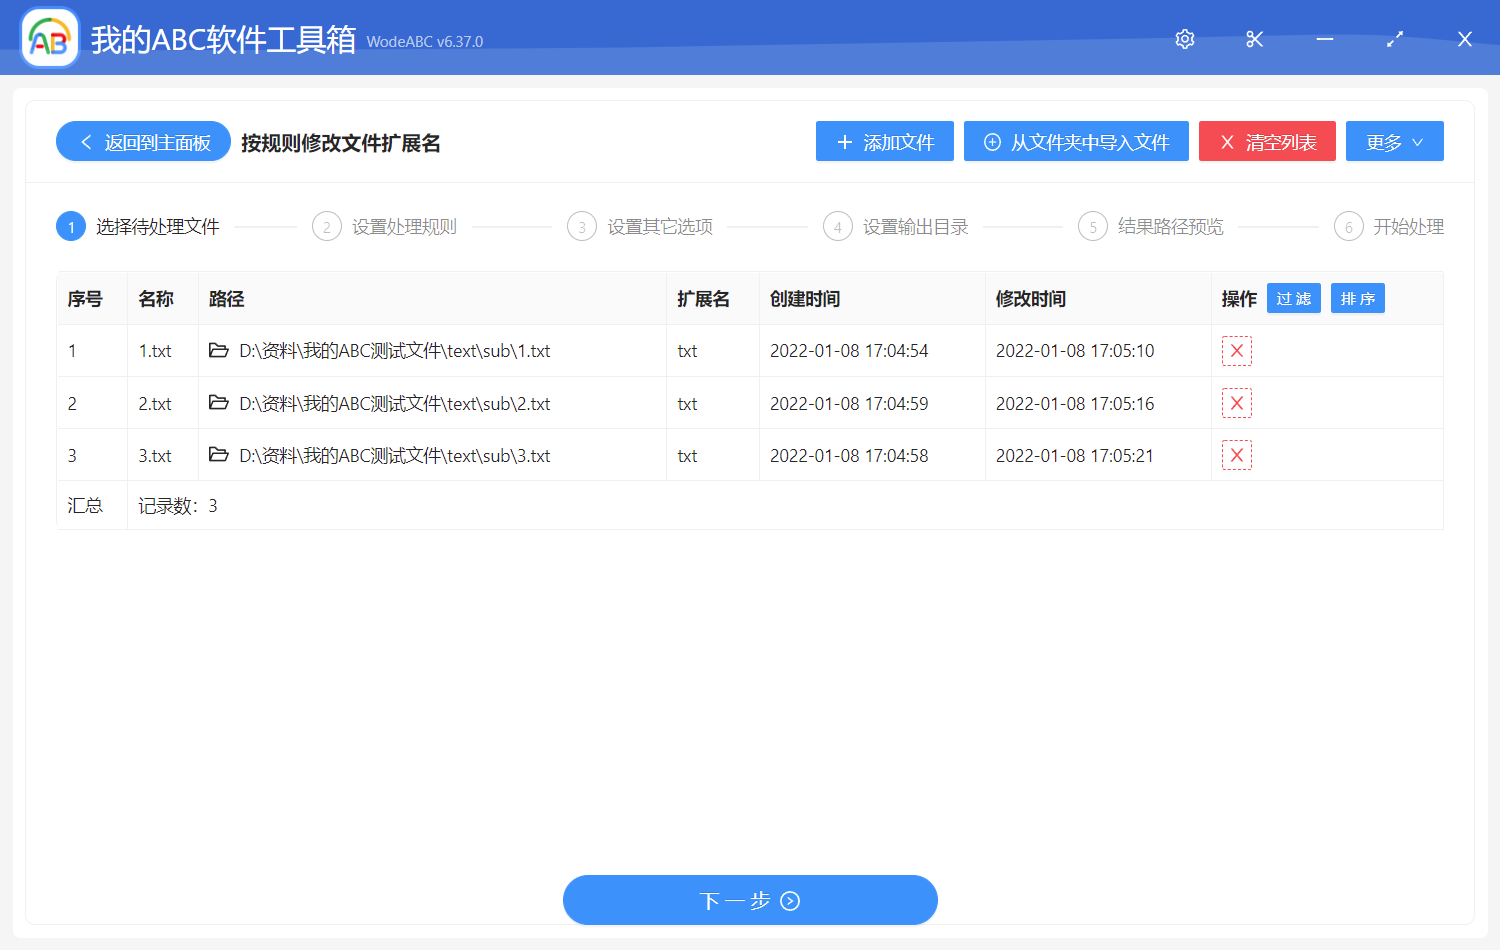Select the path cell of 3.txt row

tap(393, 455)
